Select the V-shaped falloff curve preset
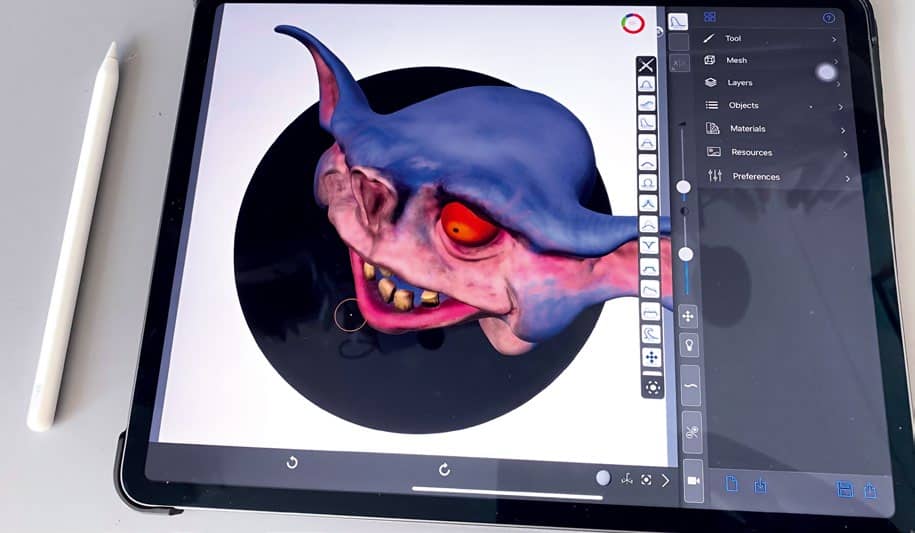The height and width of the screenshot is (533, 915). (x=649, y=245)
